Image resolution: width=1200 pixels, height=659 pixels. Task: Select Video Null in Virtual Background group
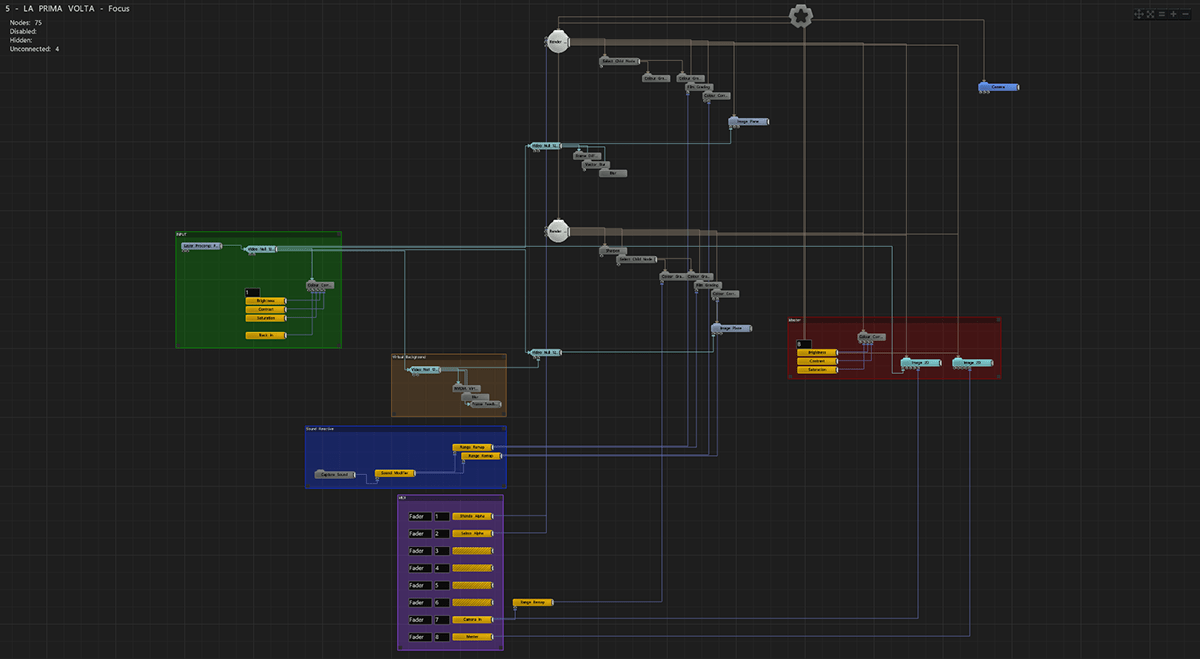pos(425,370)
